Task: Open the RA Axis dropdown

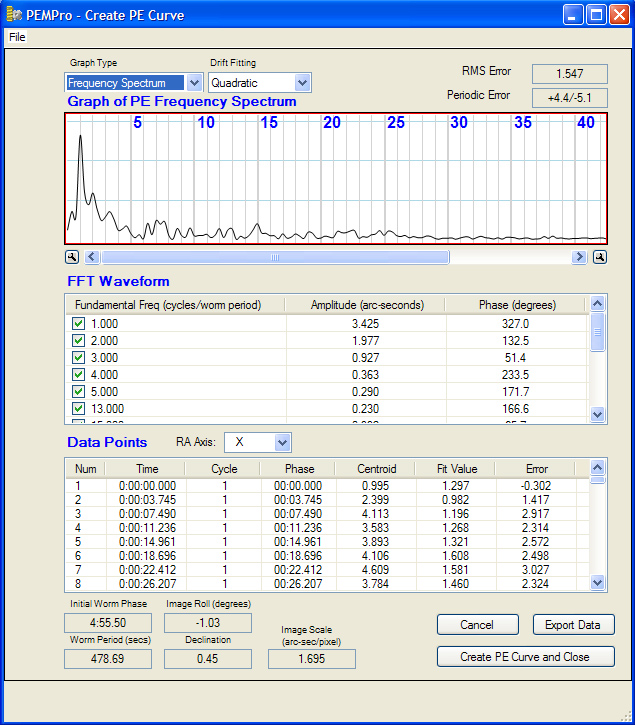Action: tap(283, 442)
